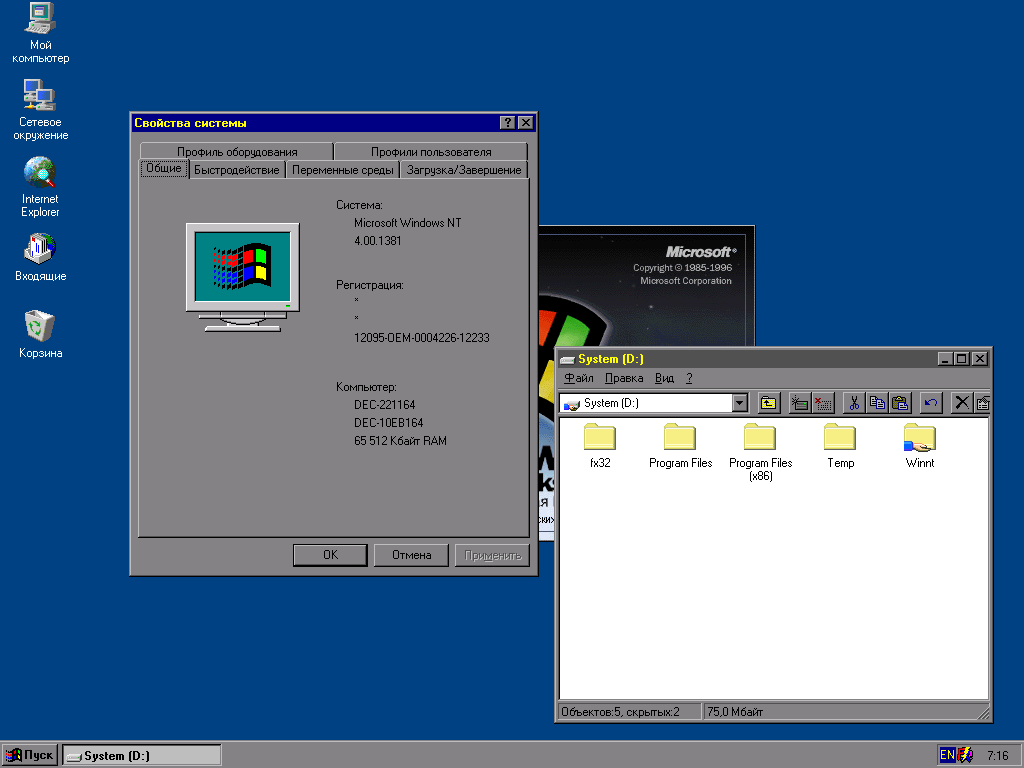
Task: Click the Paste clipboard icon
Action: (x=900, y=403)
